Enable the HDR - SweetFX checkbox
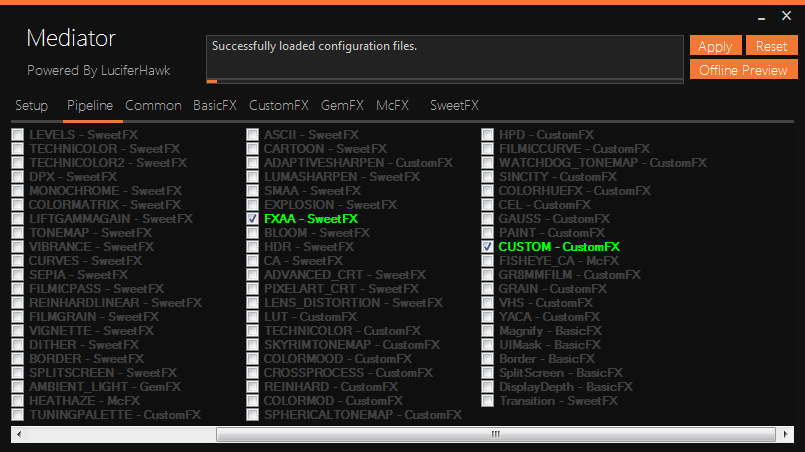Image resolution: width=805 pixels, height=452 pixels. (x=253, y=247)
